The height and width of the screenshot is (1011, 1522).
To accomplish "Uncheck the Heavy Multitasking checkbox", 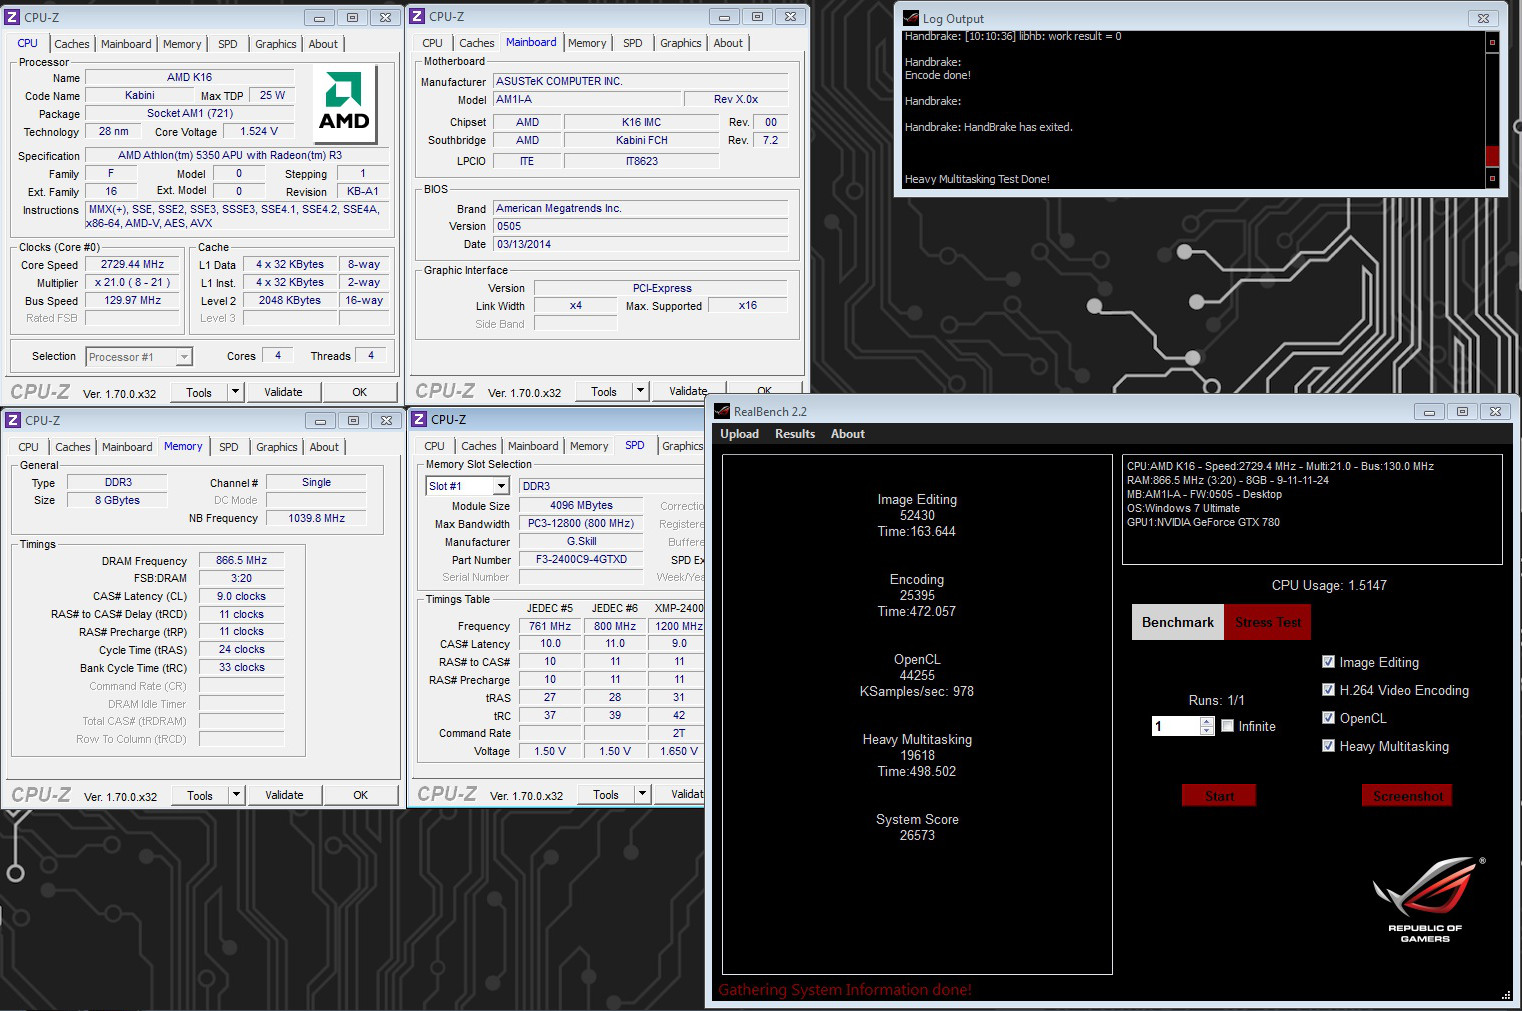I will pyautogui.click(x=1328, y=745).
